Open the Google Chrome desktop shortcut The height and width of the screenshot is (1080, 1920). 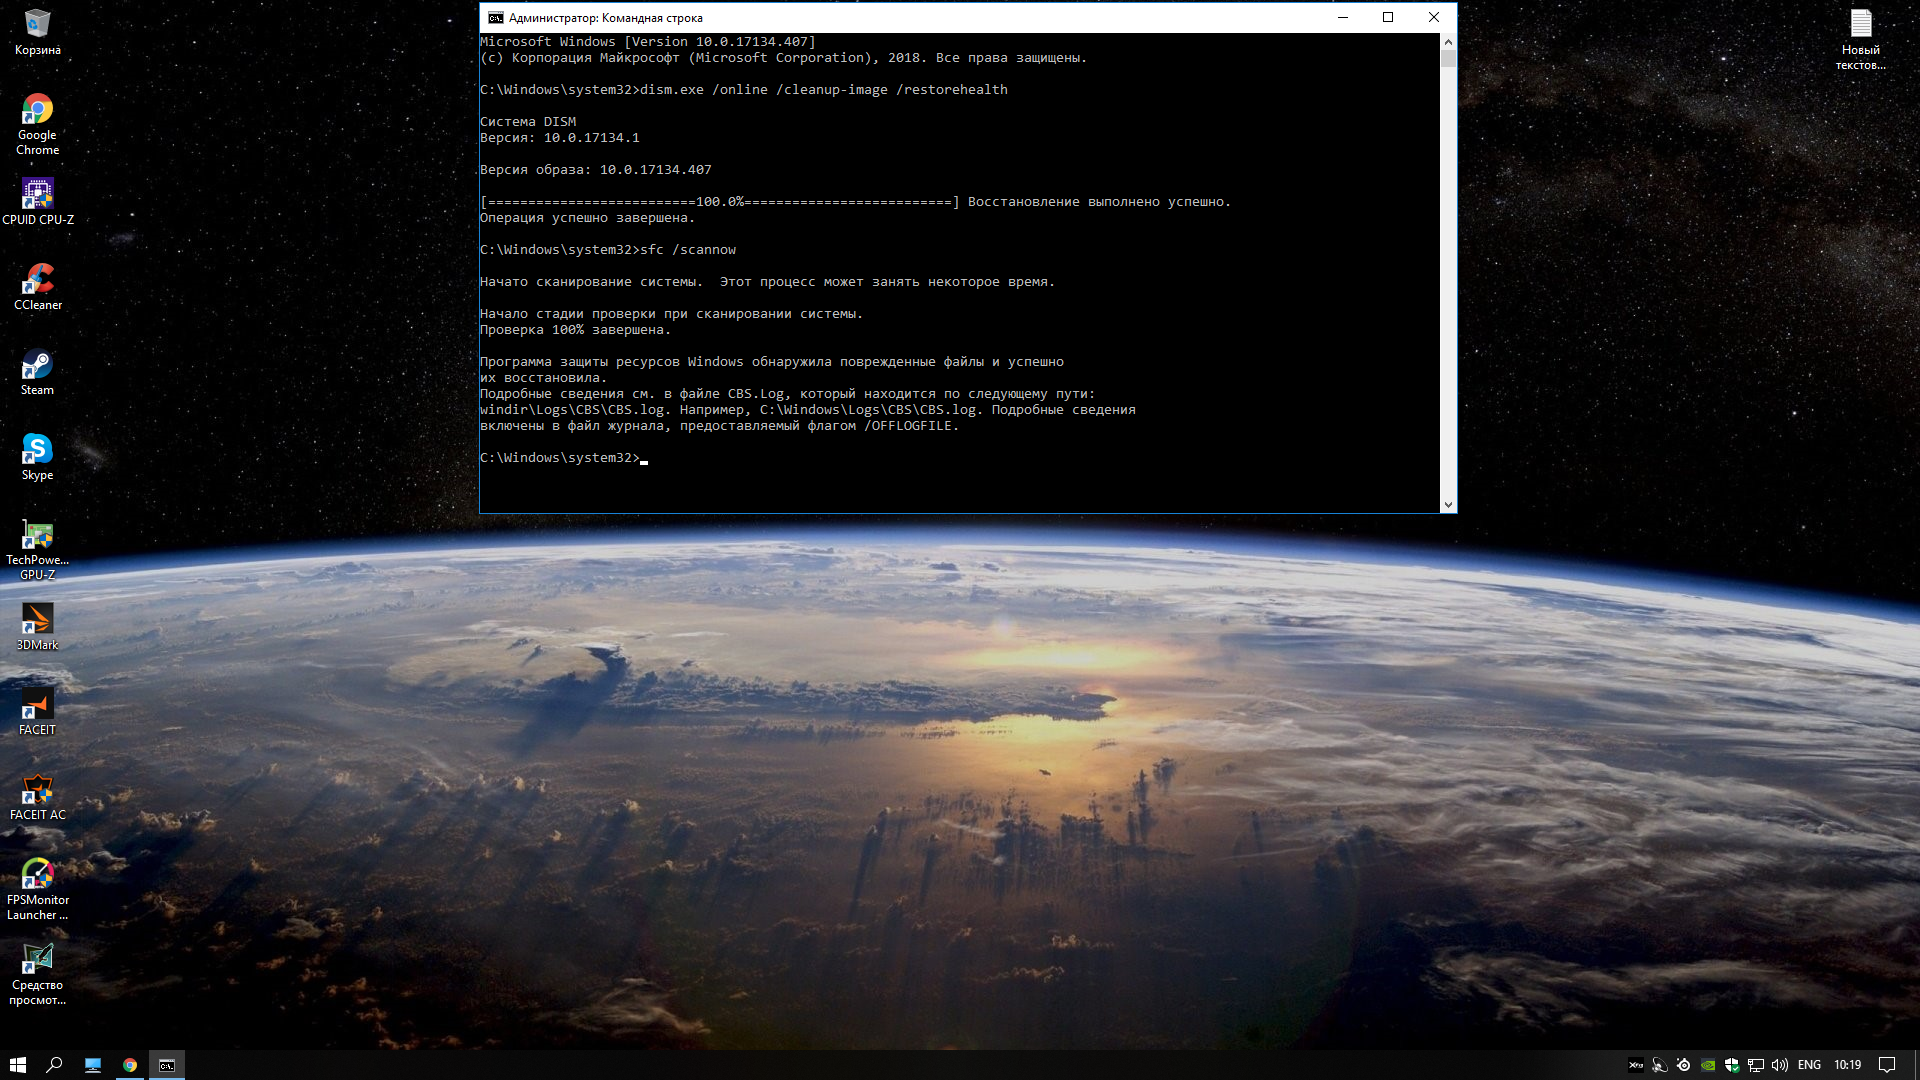37,109
